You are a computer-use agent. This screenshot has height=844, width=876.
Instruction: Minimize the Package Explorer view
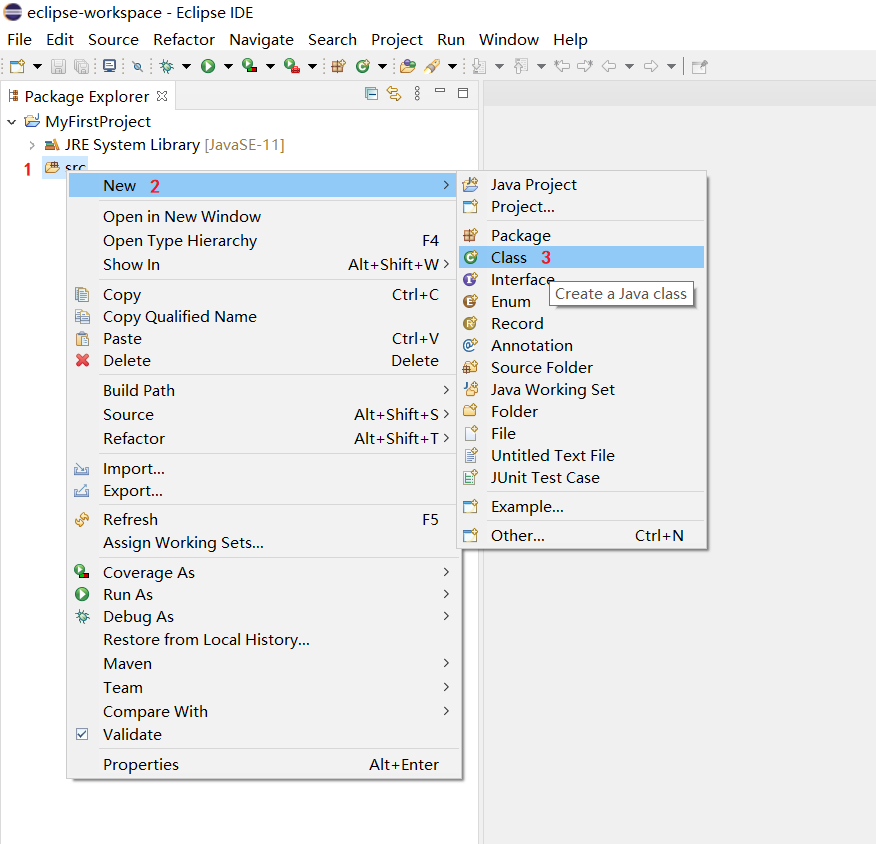tap(440, 91)
